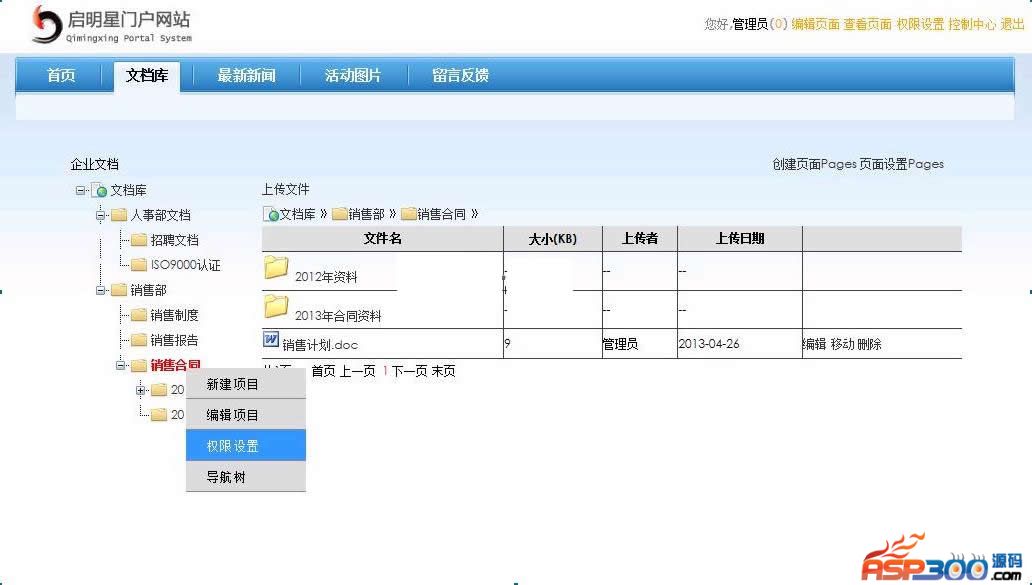The width and height of the screenshot is (1032, 585).
Task: Select 权限设置 in the context menu
Action: (245, 446)
